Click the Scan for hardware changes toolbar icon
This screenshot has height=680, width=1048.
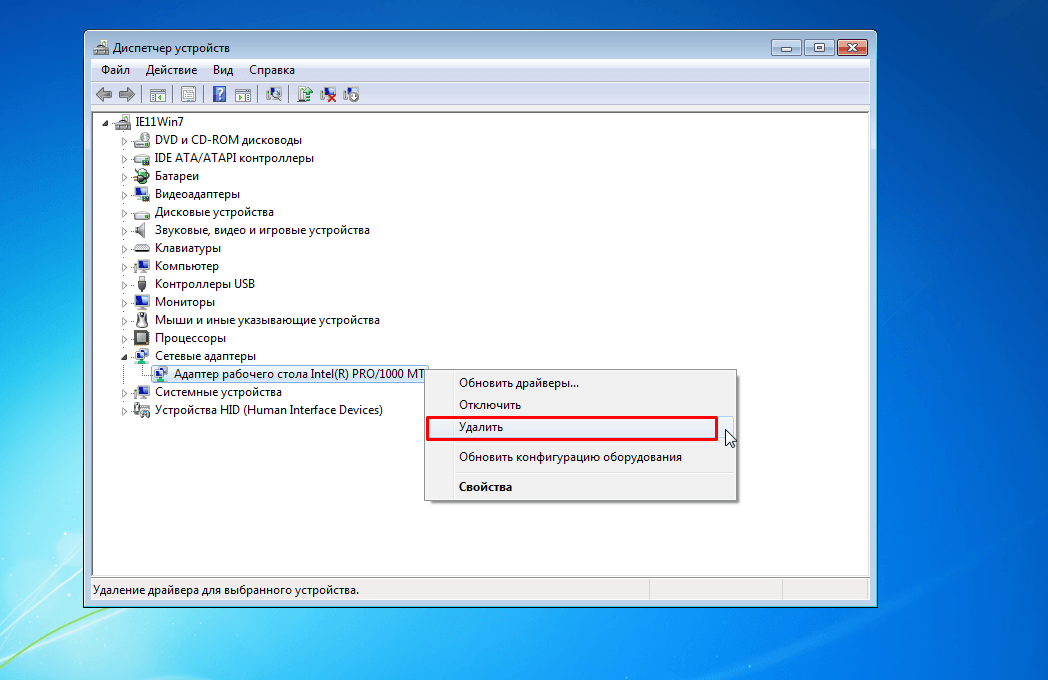tap(275, 94)
